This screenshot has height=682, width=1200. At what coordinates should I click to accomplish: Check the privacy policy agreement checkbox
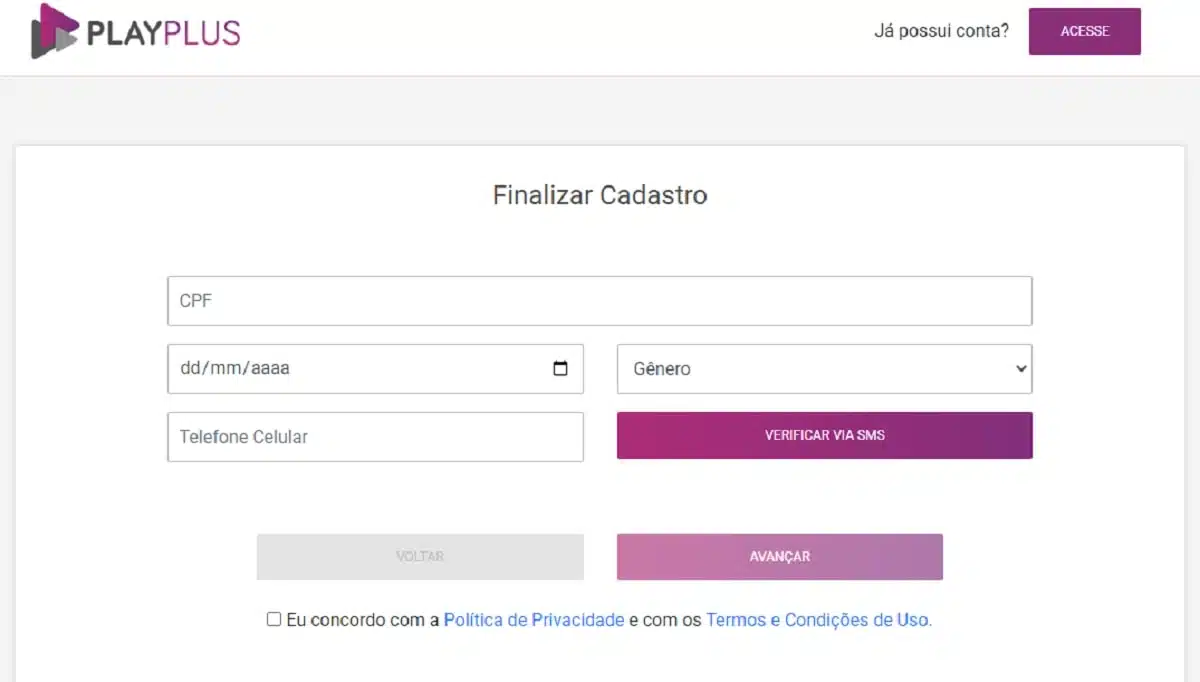click(x=272, y=619)
